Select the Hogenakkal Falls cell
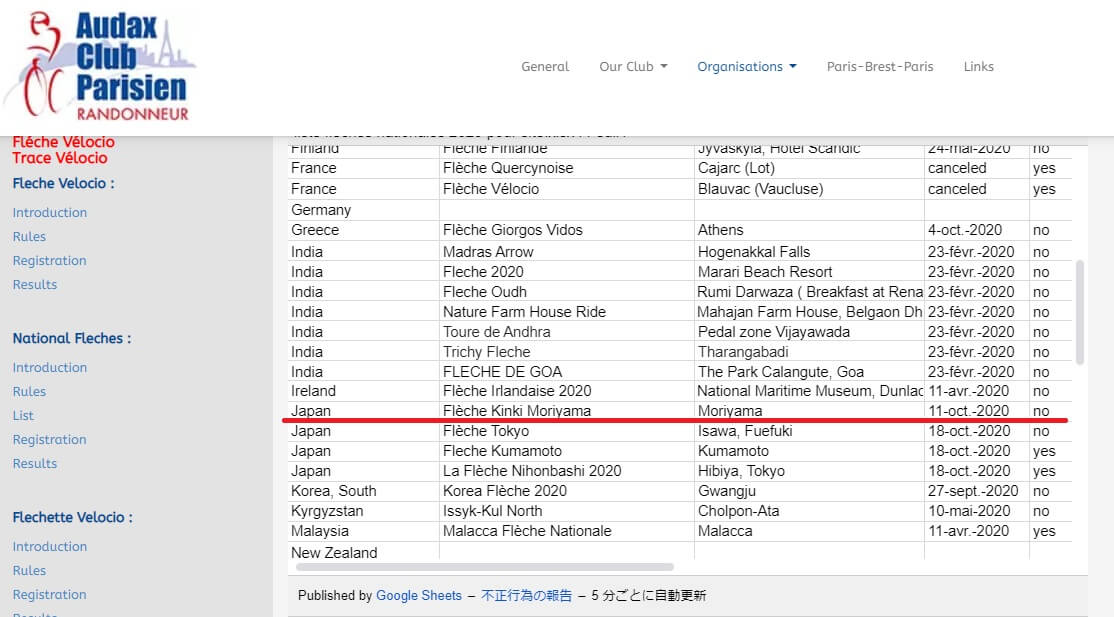This screenshot has width=1114, height=617. click(809, 252)
